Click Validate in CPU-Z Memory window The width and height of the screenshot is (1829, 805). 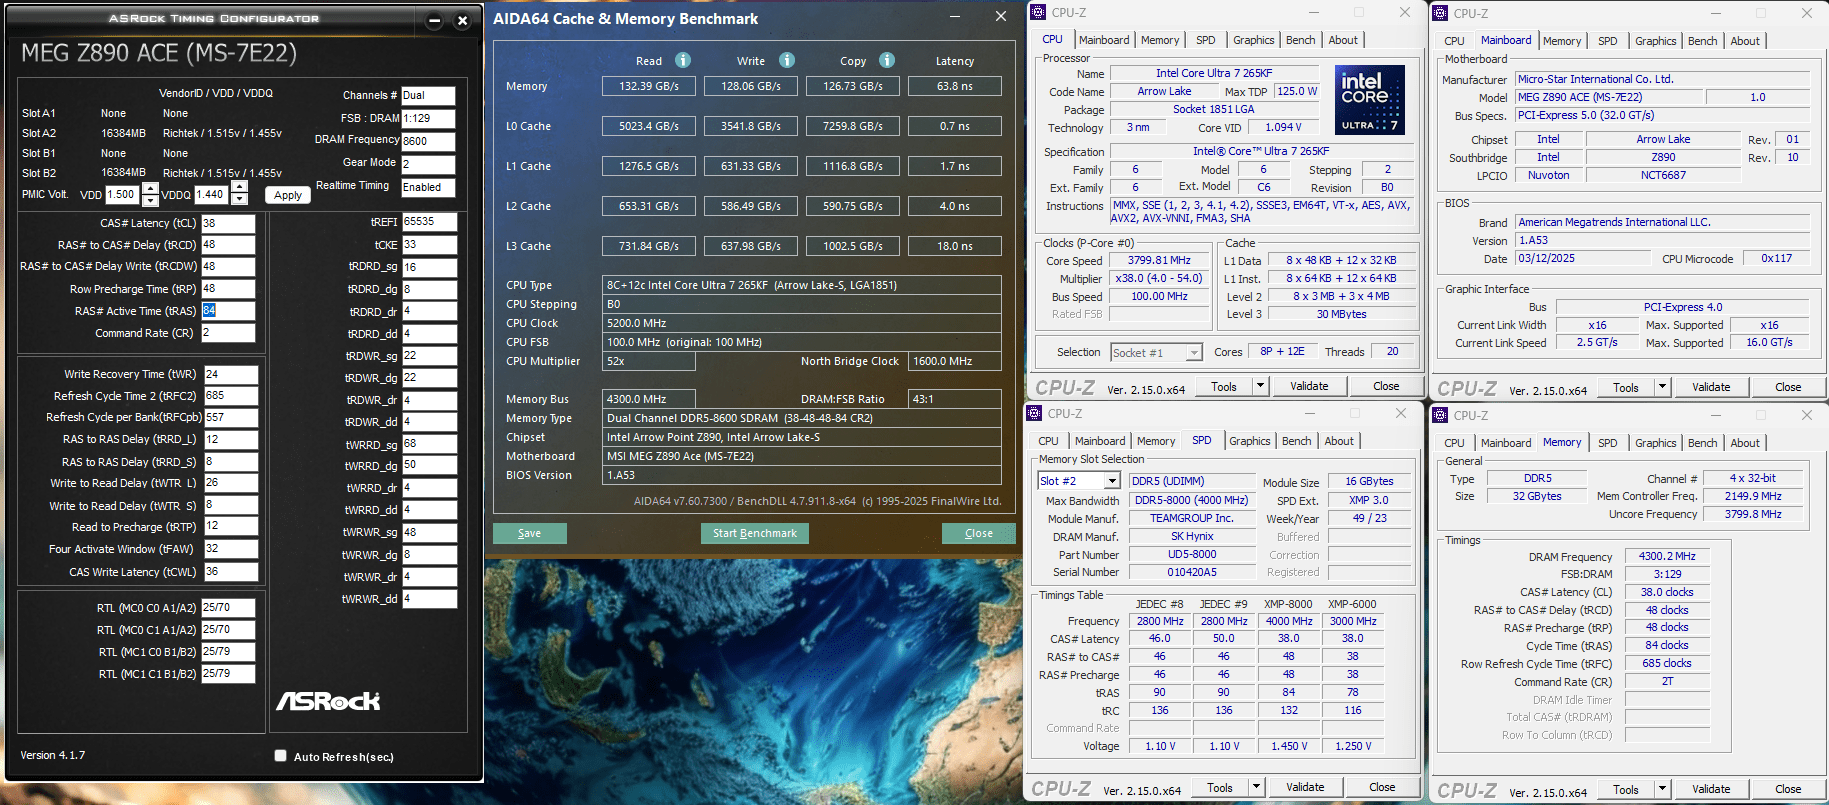coord(1711,789)
